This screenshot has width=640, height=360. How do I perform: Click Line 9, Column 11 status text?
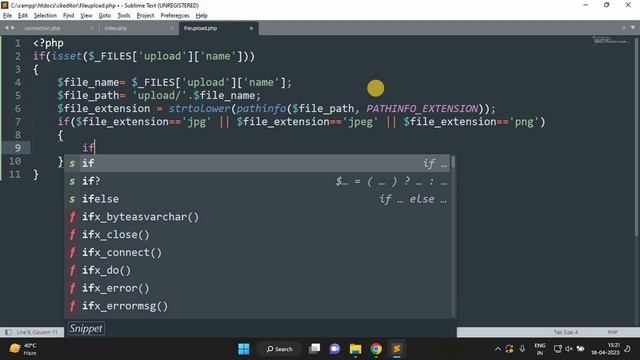(37, 332)
